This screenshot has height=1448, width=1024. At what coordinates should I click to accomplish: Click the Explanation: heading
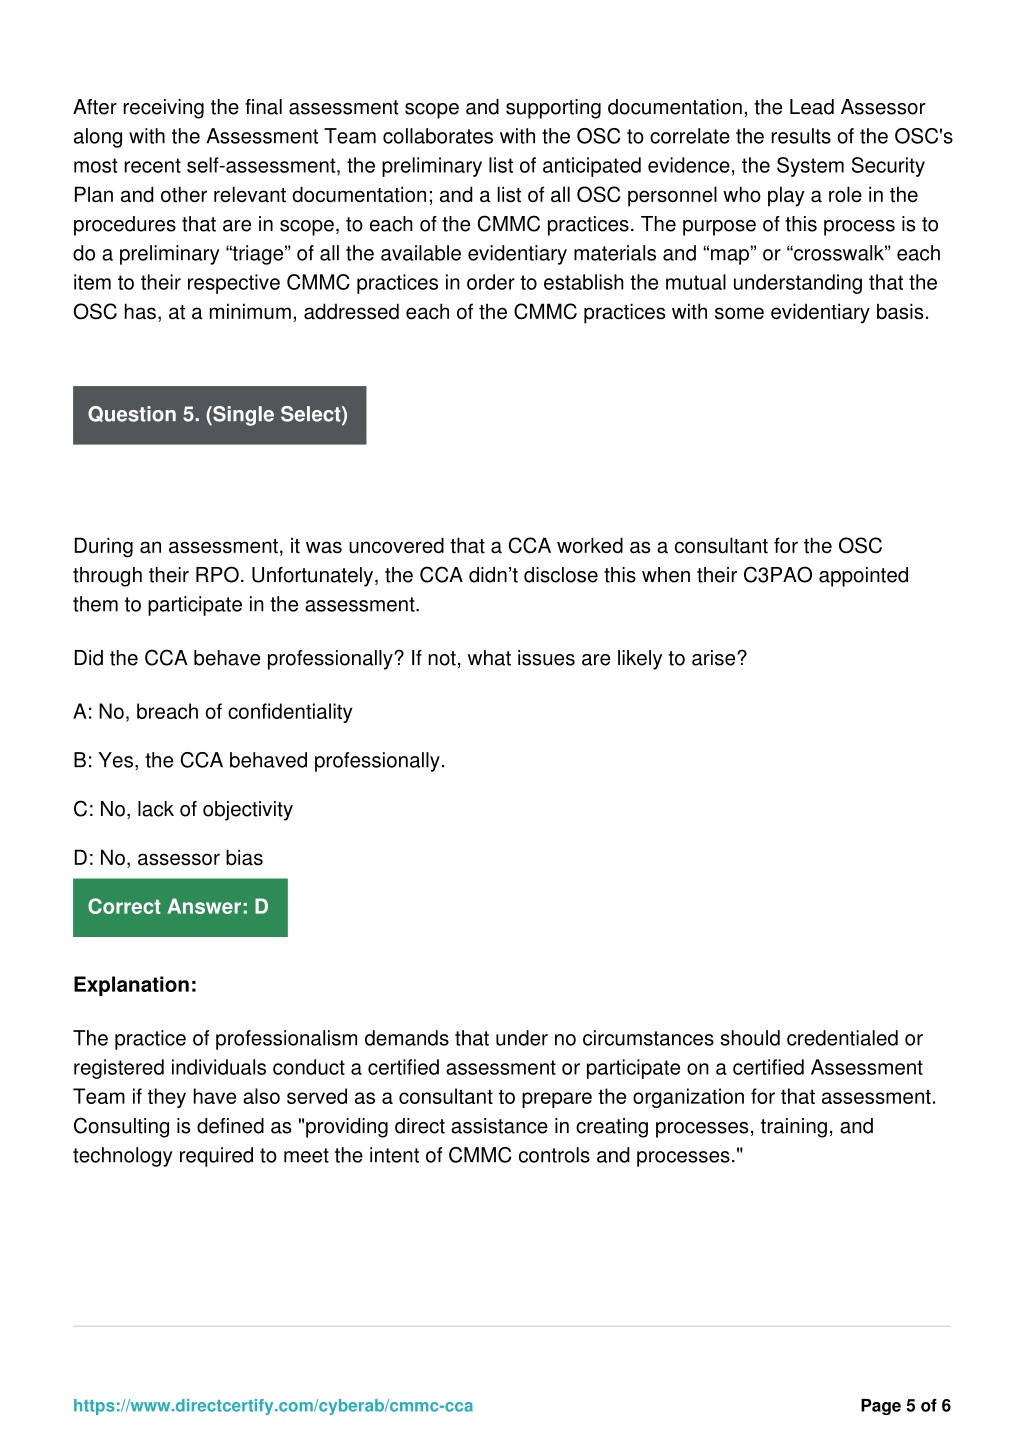[135, 985]
